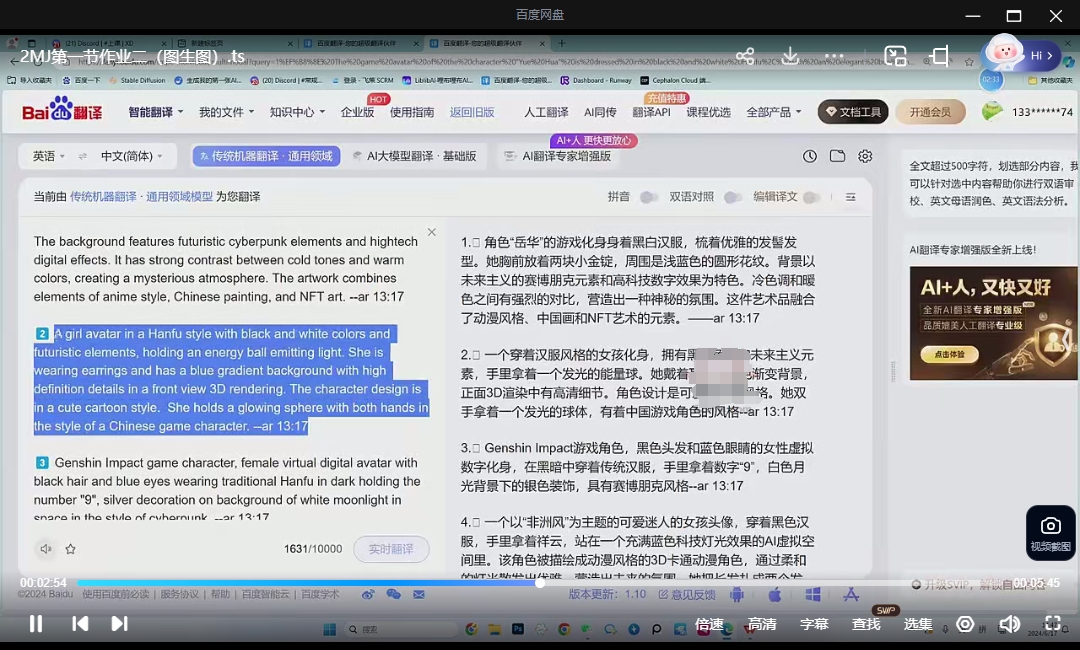Image resolution: width=1080 pixels, height=650 pixels.
Task: Swap source and target languages
Action: click(83, 156)
